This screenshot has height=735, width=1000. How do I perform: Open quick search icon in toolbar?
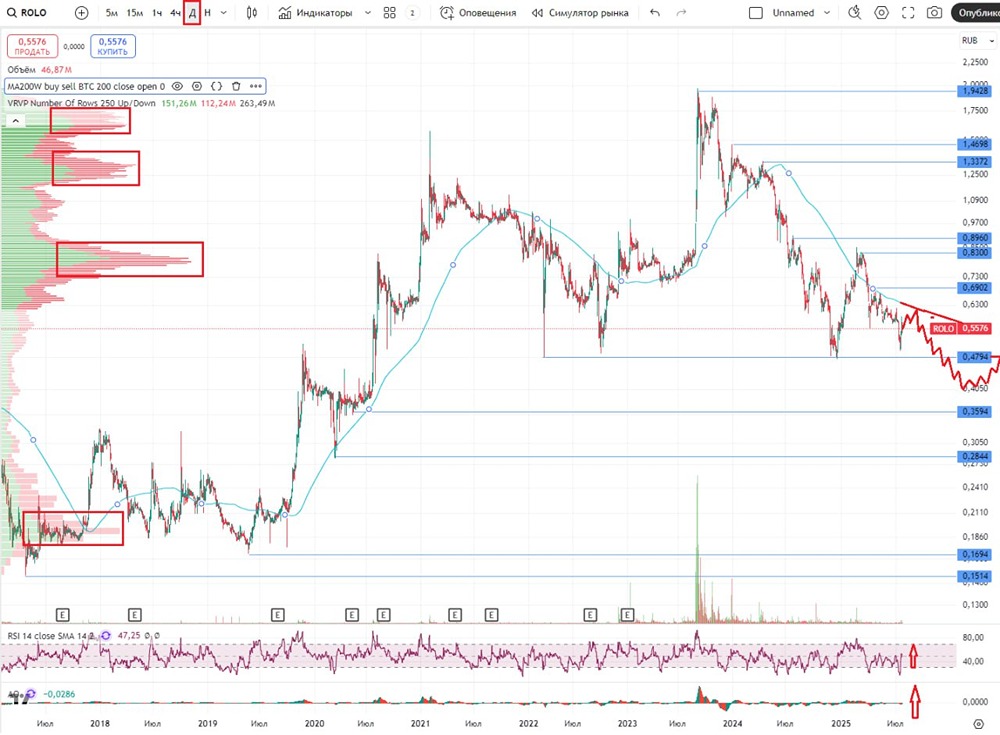coord(855,13)
